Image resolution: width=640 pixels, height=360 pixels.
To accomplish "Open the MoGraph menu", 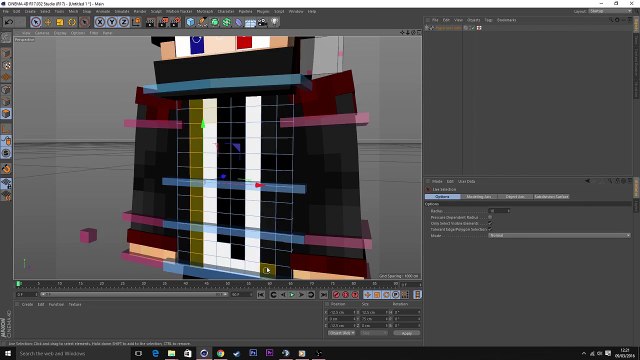I will 204,11.
